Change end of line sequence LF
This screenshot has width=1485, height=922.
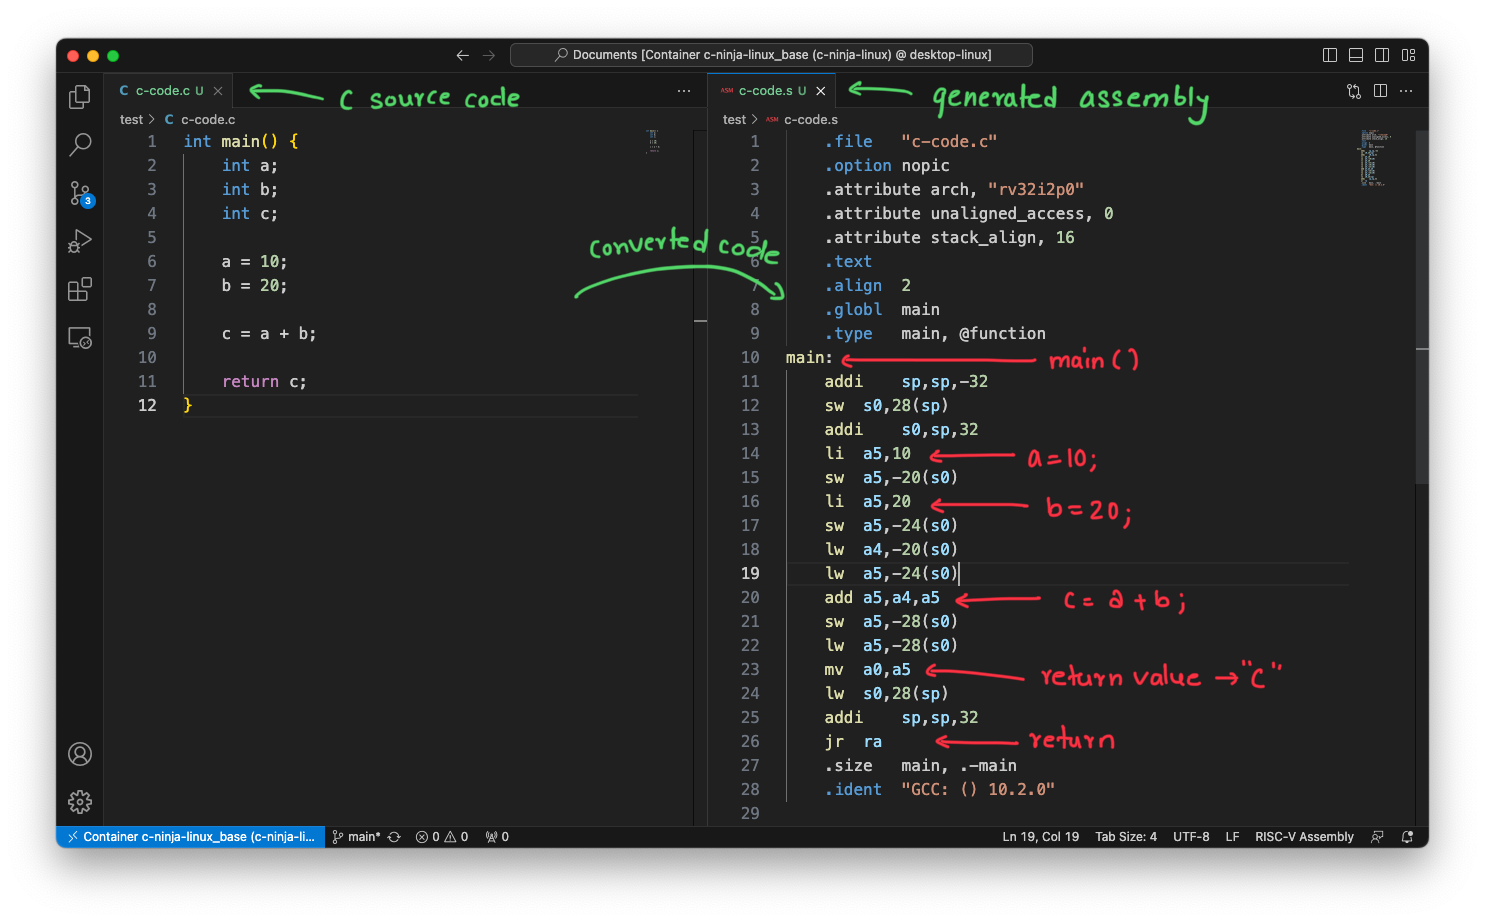point(1232,837)
